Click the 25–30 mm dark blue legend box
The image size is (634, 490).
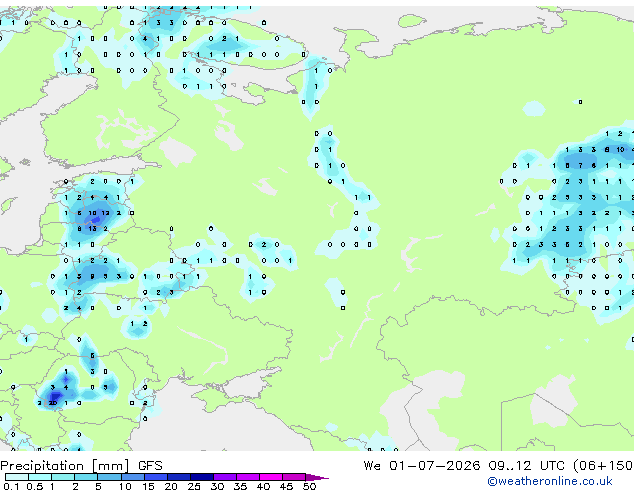point(202,477)
